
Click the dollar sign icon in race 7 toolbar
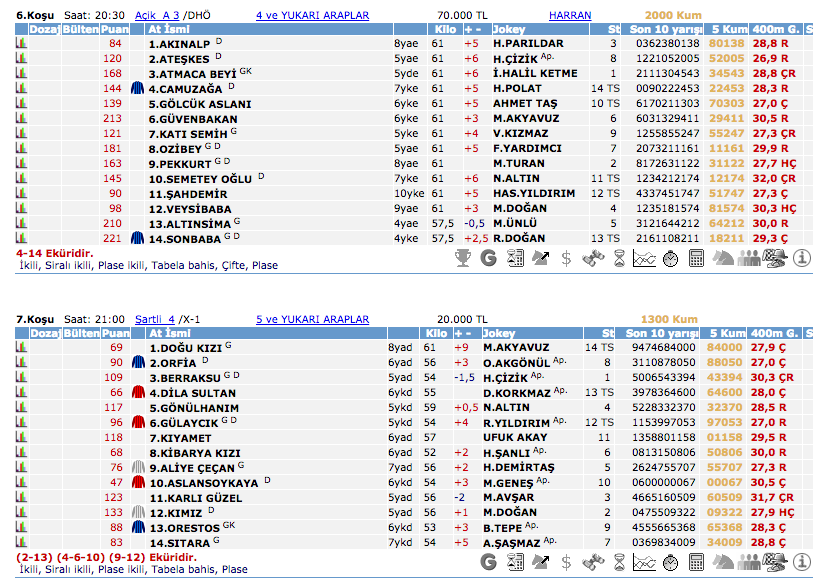tap(567, 562)
